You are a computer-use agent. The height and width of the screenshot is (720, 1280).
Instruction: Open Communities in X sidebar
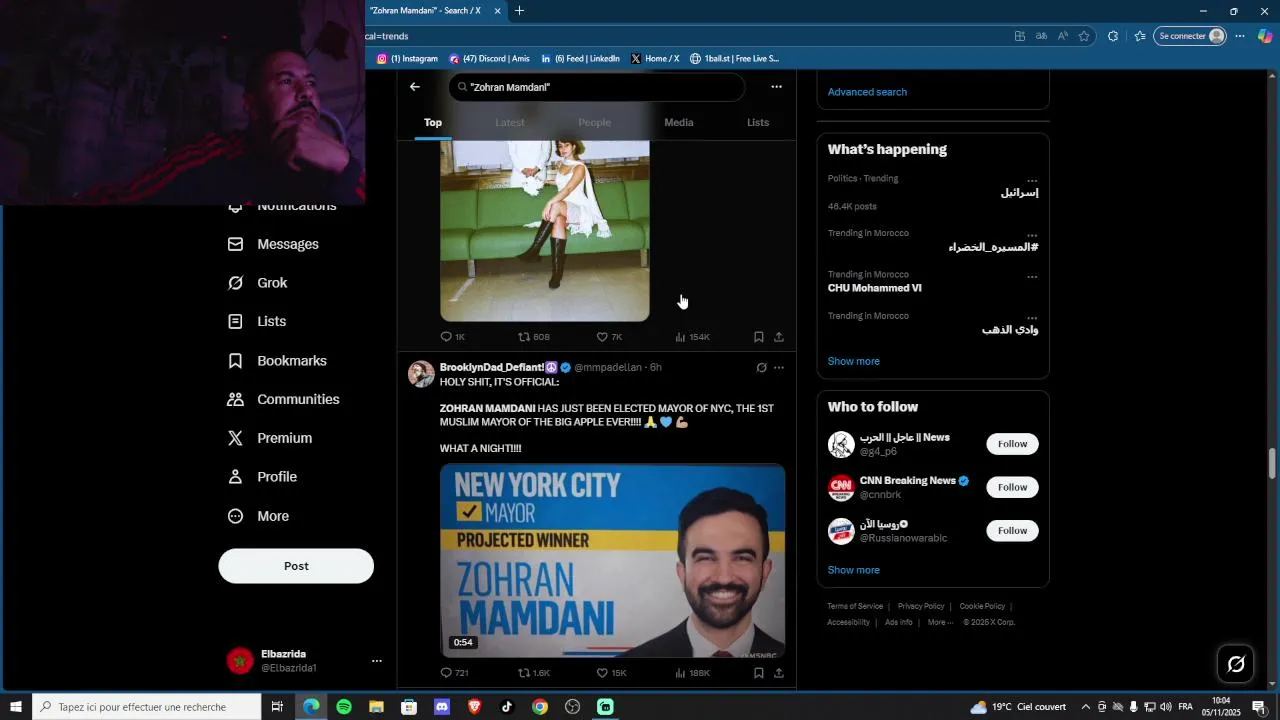(x=283, y=399)
